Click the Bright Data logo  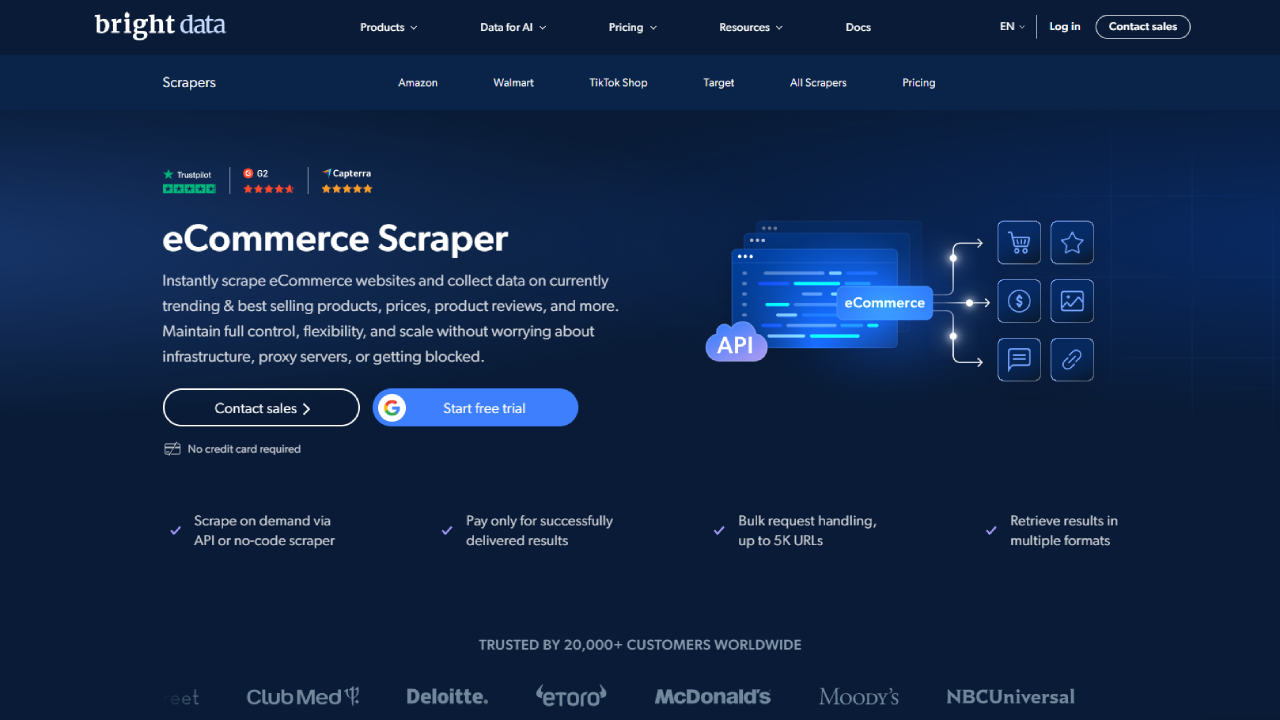[x=160, y=25]
